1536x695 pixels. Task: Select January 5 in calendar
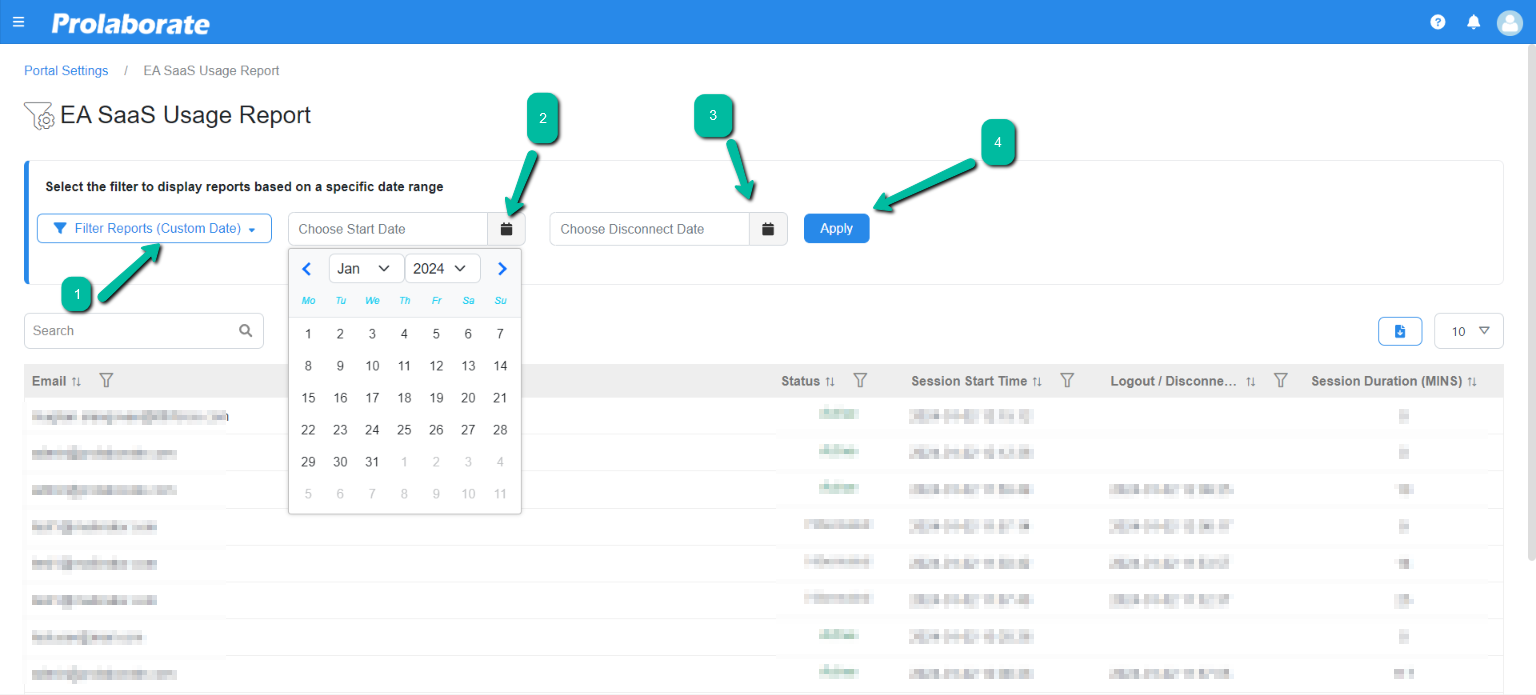436,334
